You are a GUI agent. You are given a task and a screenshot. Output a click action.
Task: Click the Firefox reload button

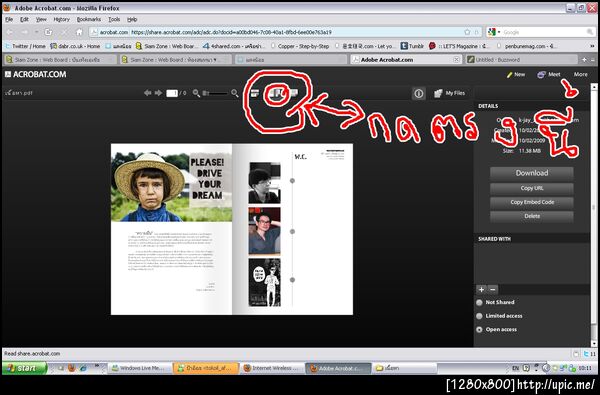(48, 32)
